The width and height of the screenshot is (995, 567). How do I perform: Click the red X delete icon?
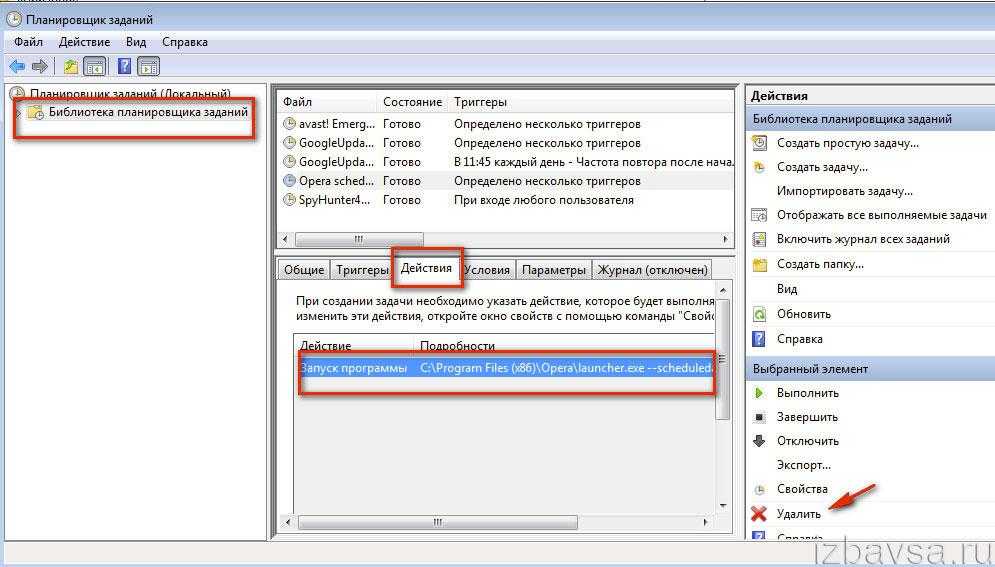click(x=759, y=514)
